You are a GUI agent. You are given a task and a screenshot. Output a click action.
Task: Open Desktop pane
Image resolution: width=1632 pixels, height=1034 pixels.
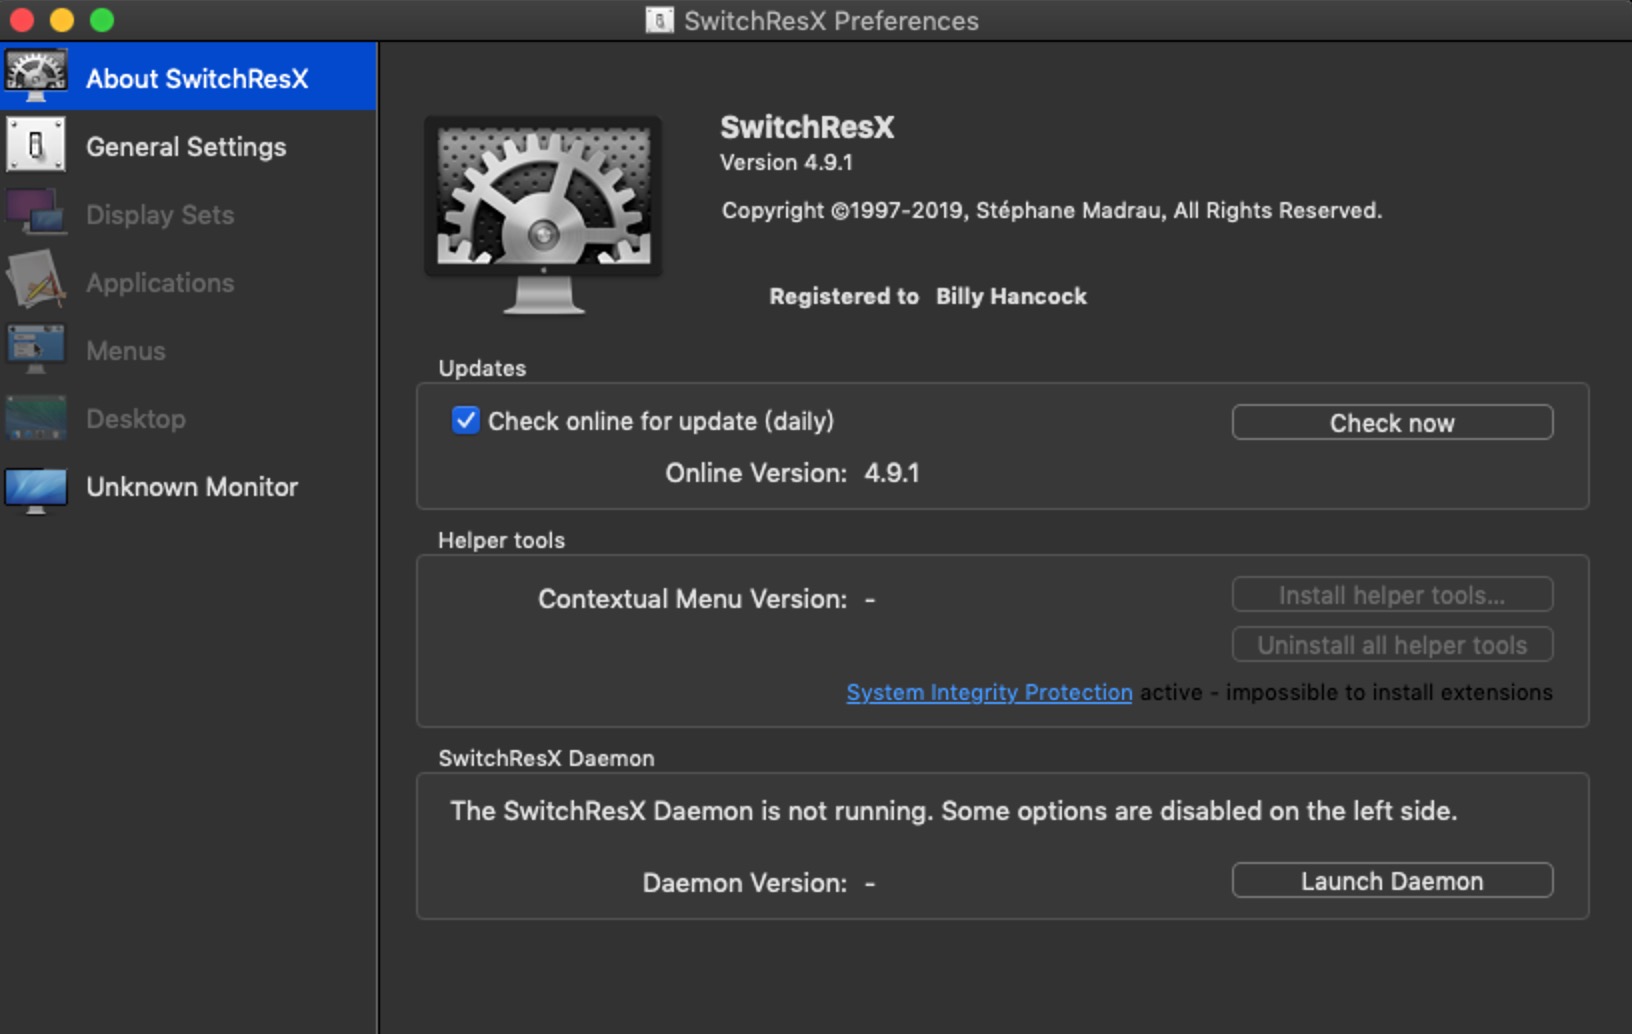[x=189, y=418]
